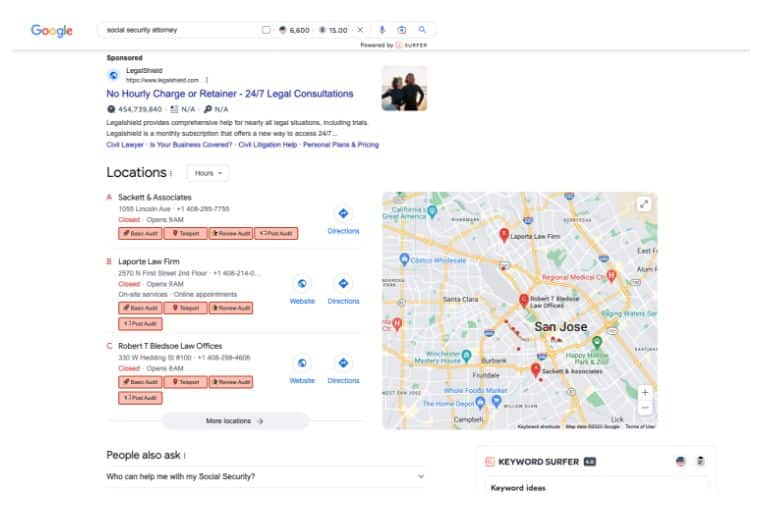Image resolution: width=760 pixels, height=520 pixels.
Task: Click Basic Audit for Robert T Bledsoe
Action: [x=140, y=382]
